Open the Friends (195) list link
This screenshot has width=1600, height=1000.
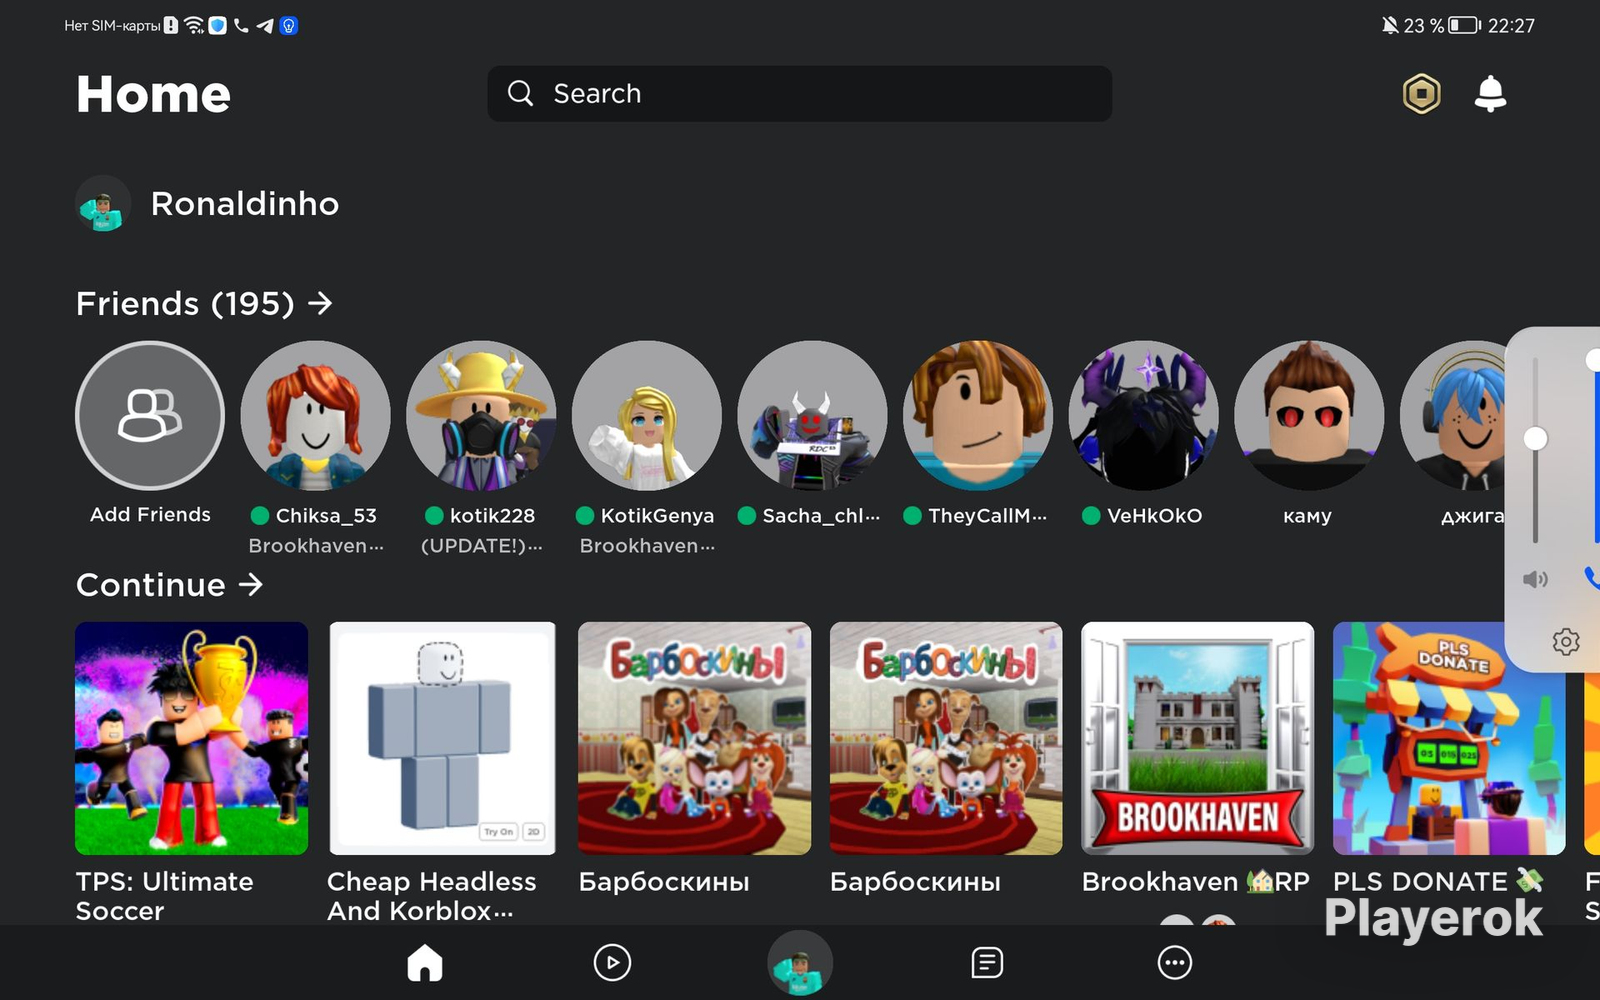tap(204, 303)
